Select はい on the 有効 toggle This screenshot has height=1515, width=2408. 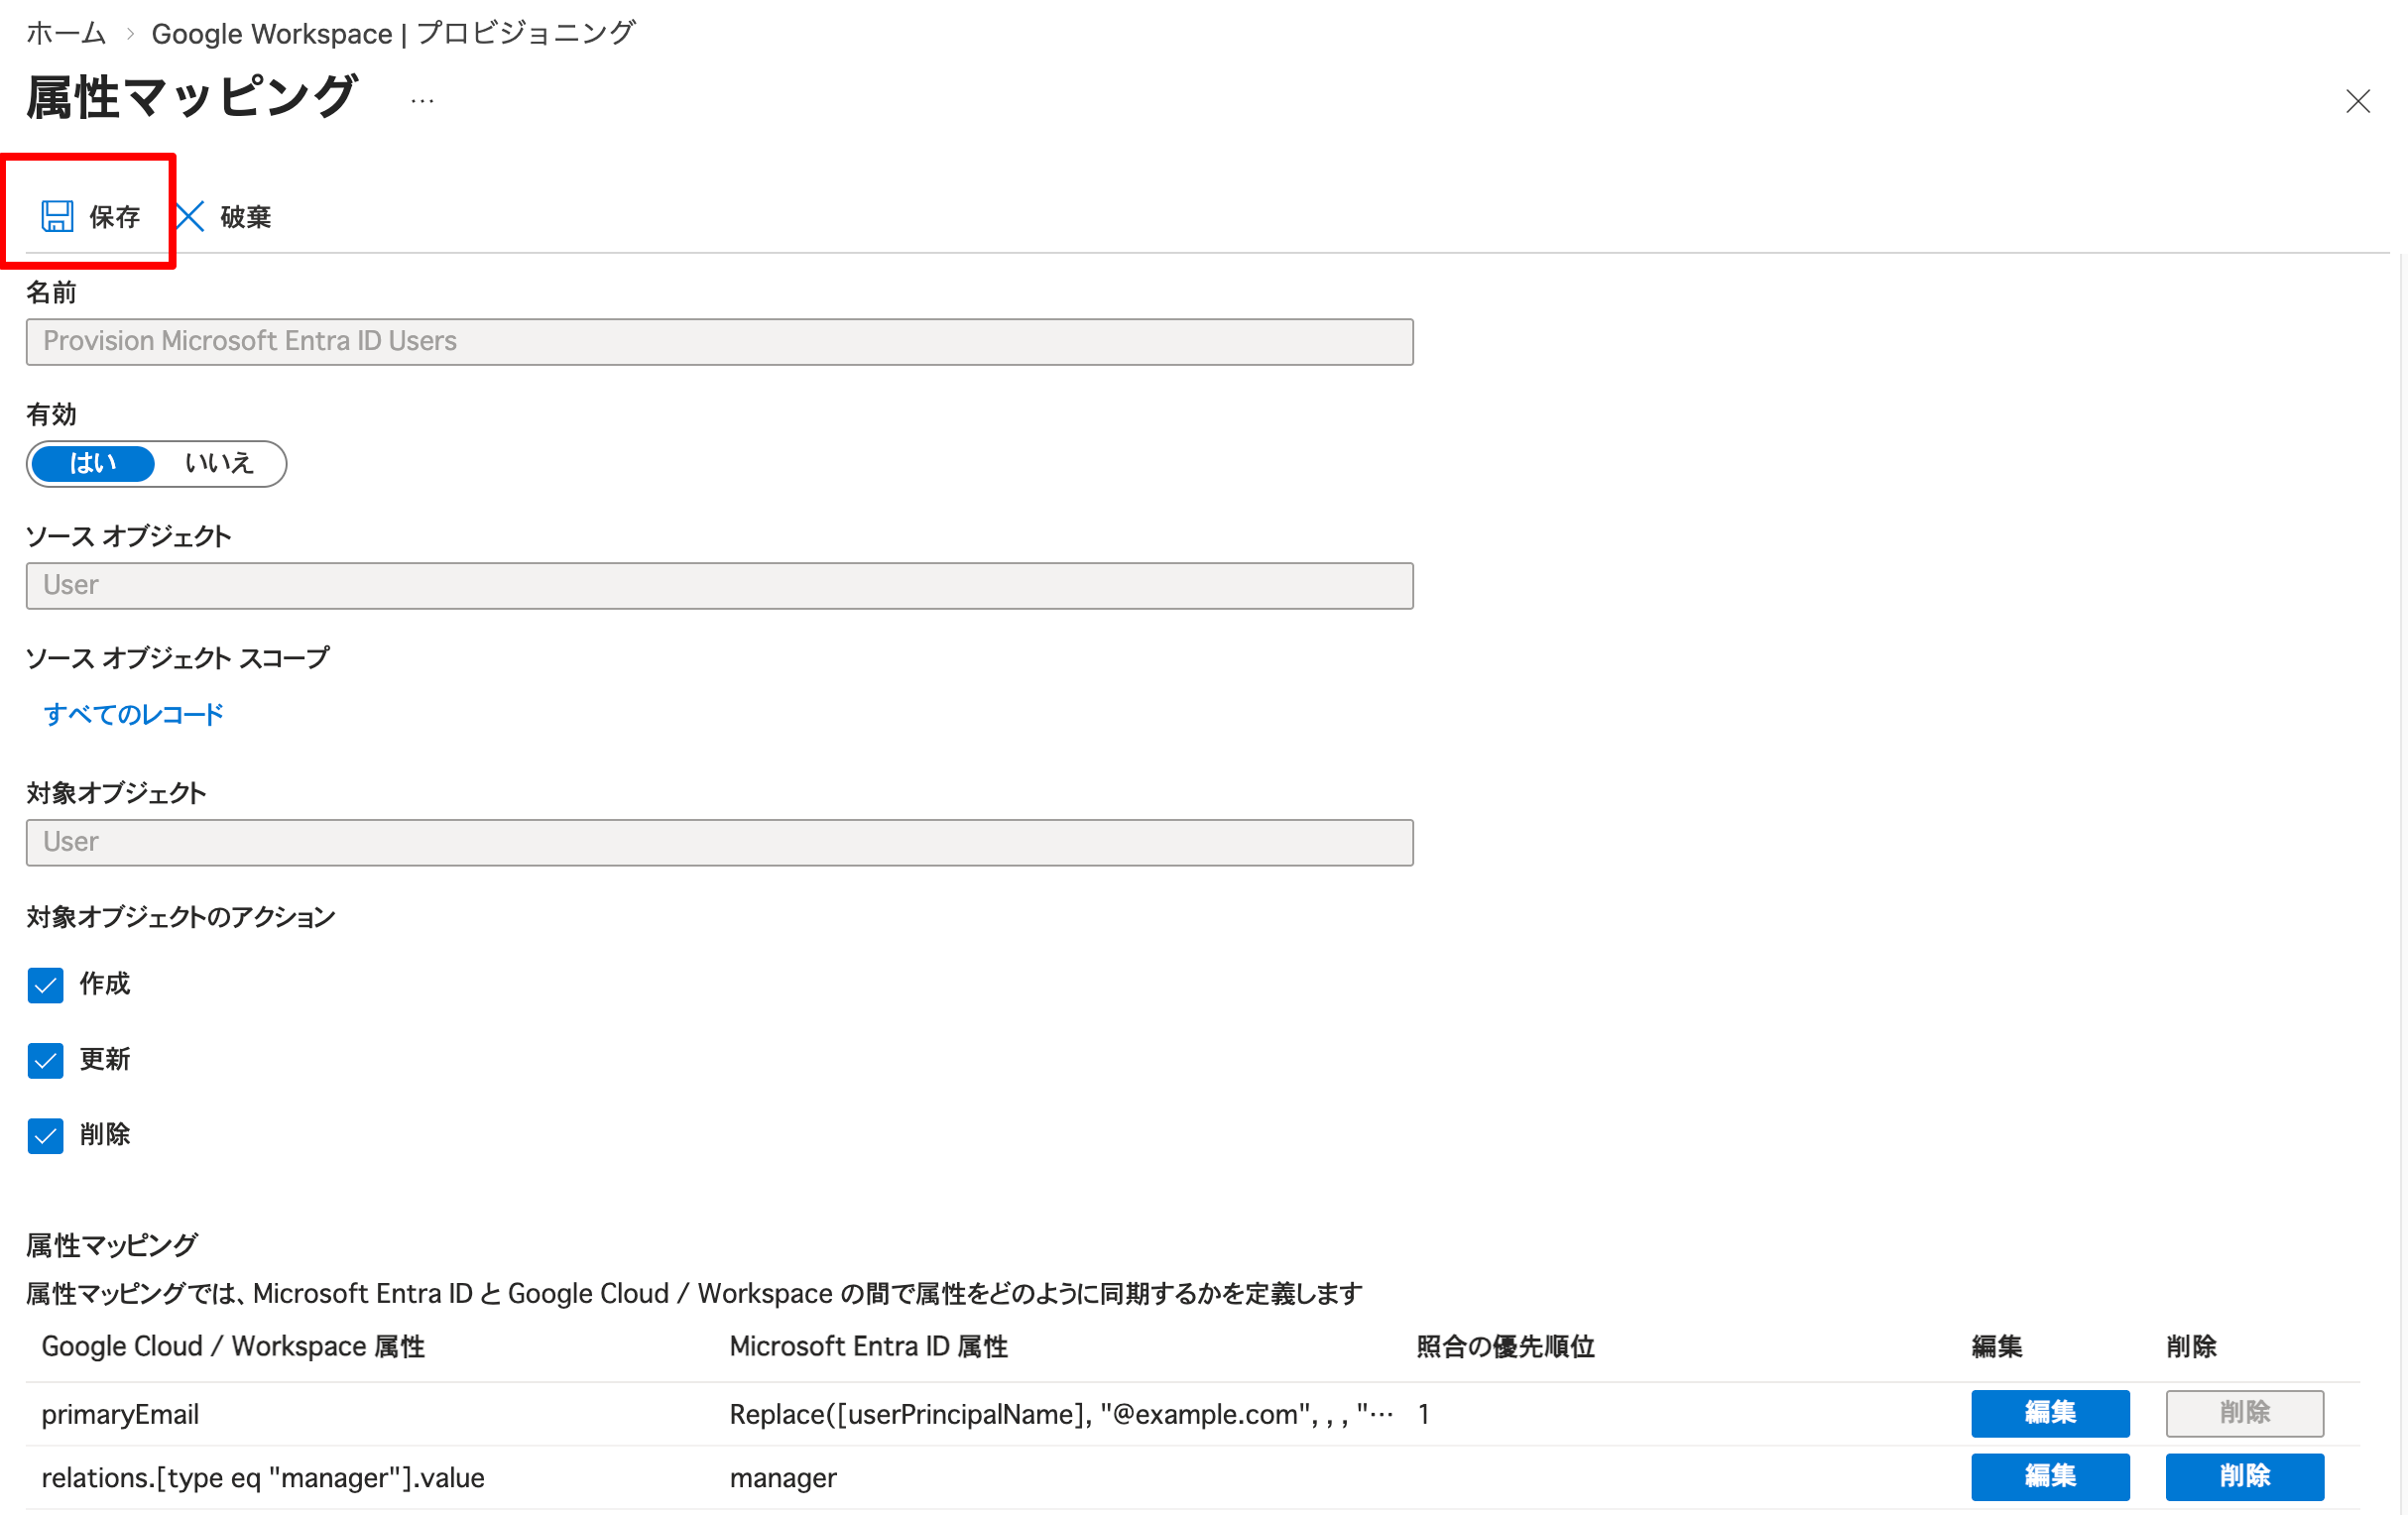[x=92, y=463]
